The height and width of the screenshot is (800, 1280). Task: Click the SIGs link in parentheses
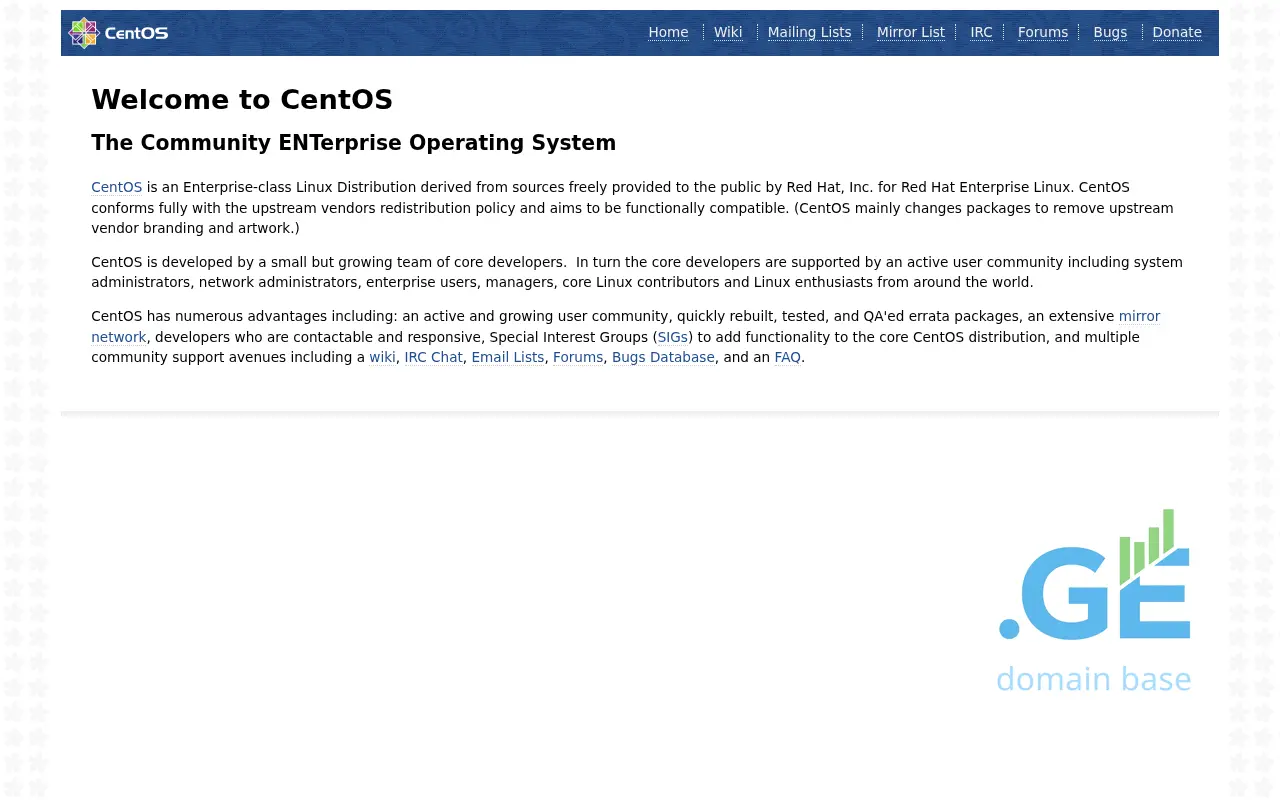click(x=672, y=337)
